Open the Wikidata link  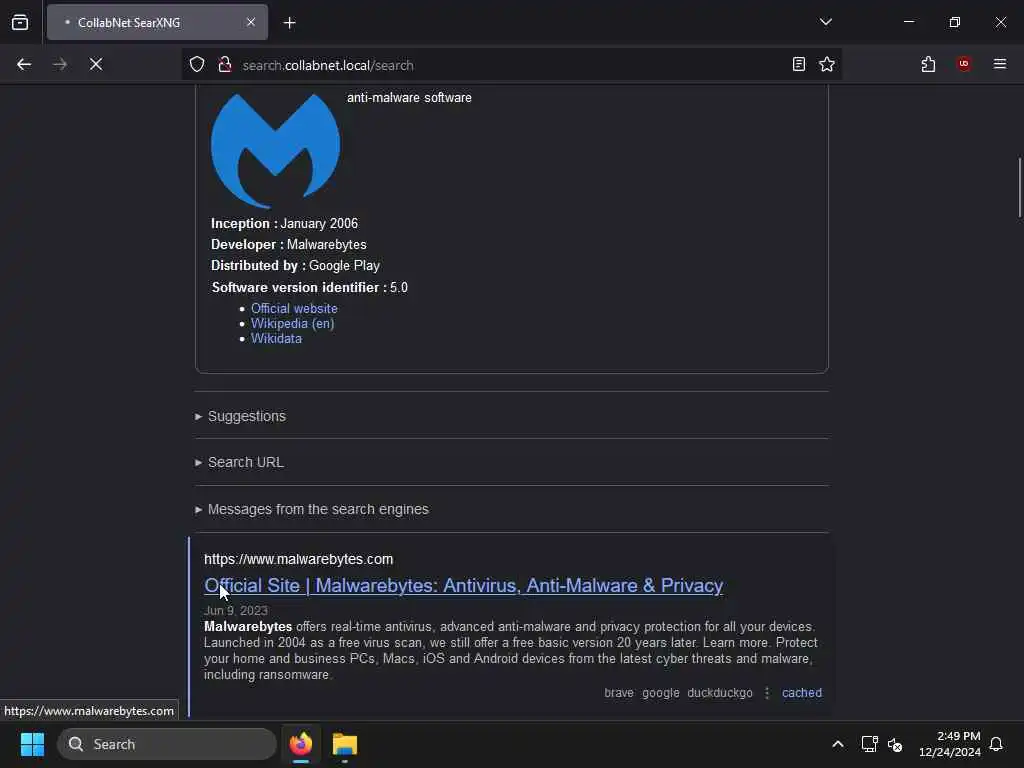click(276, 338)
